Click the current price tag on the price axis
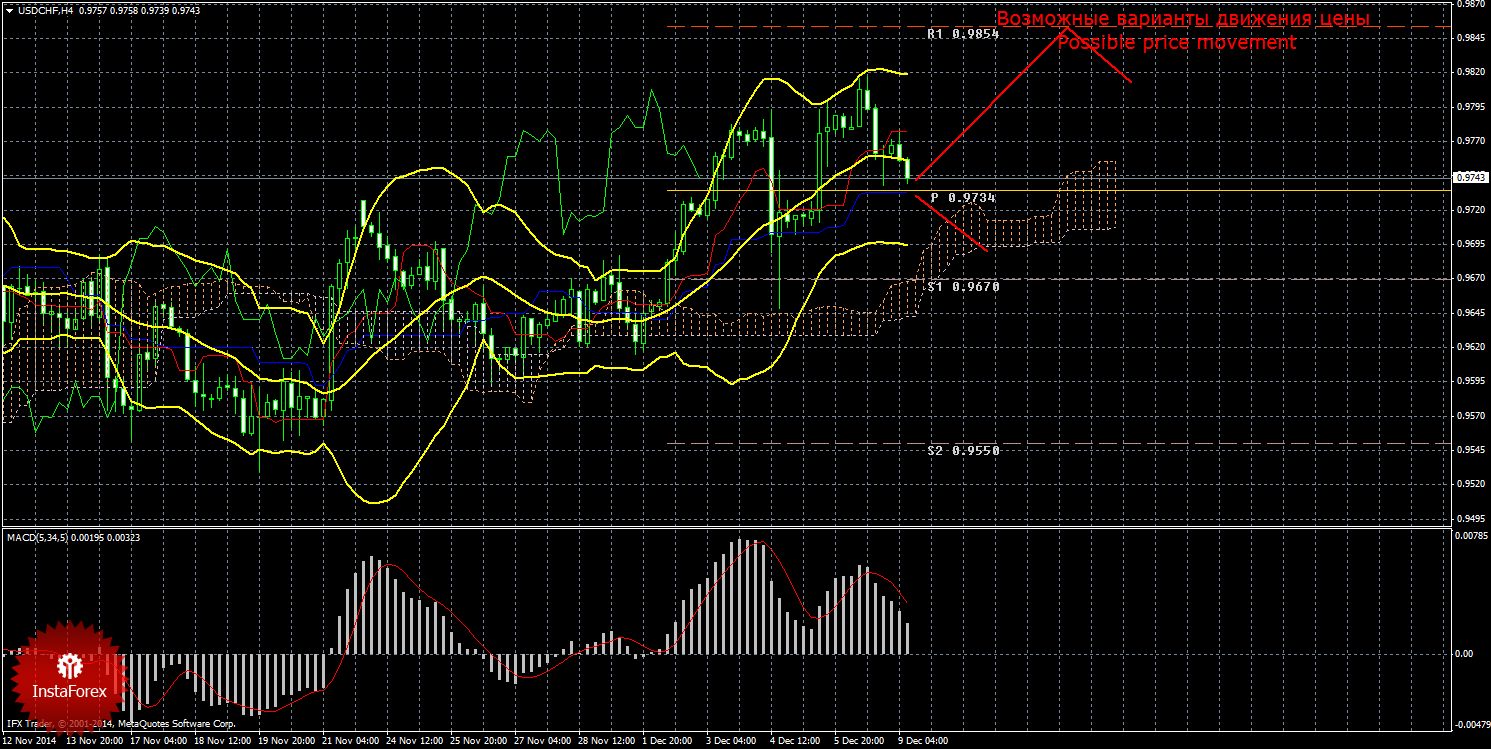The image size is (1491, 749). (x=1471, y=177)
